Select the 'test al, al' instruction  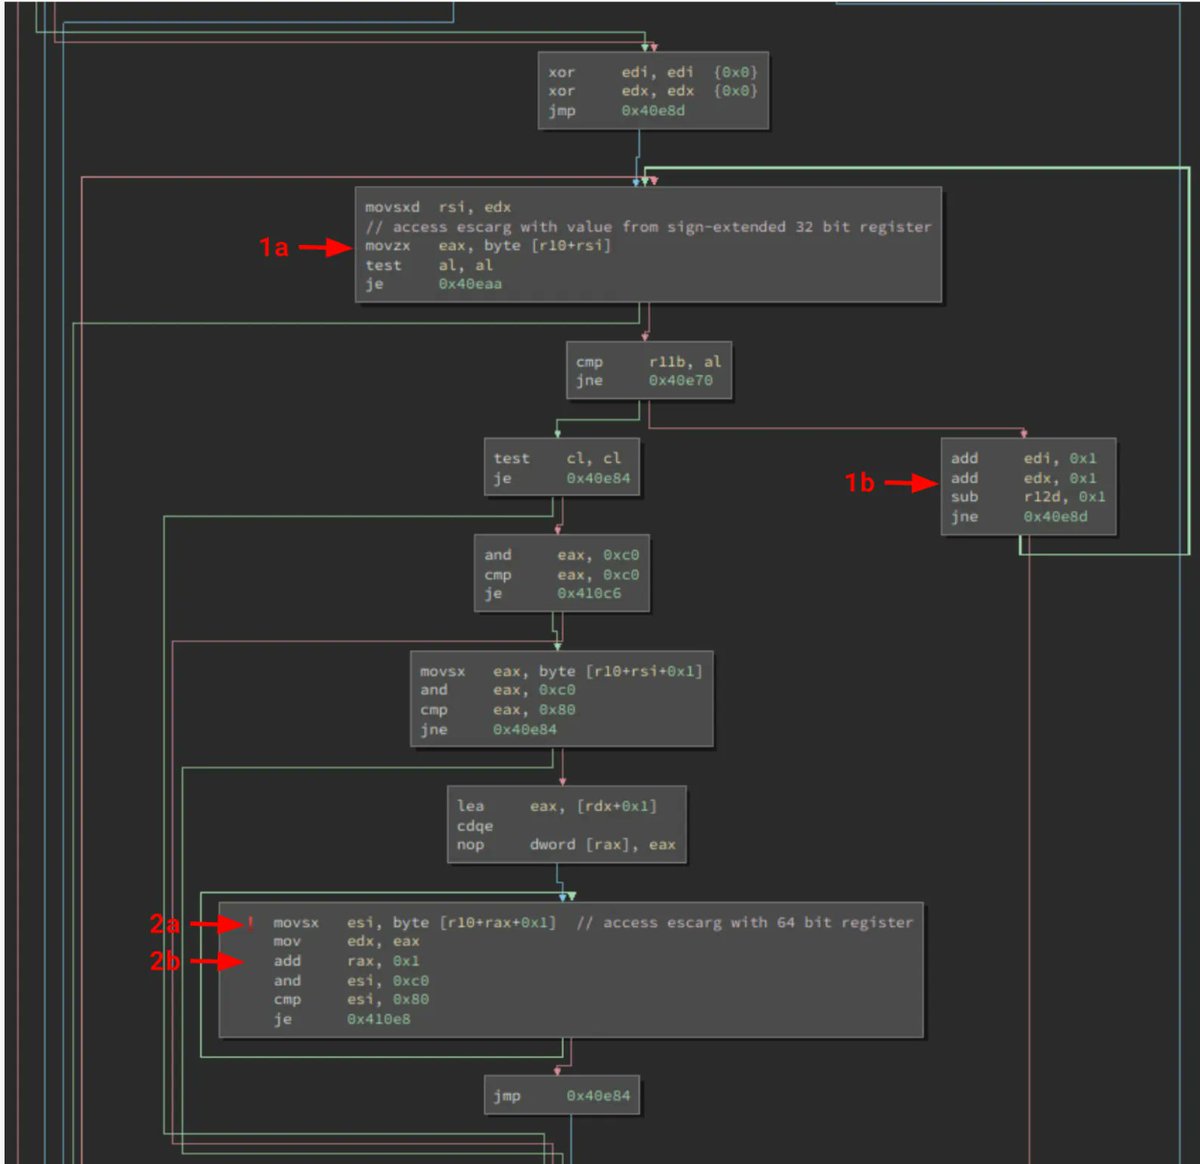pyautogui.click(x=429, y=265)
